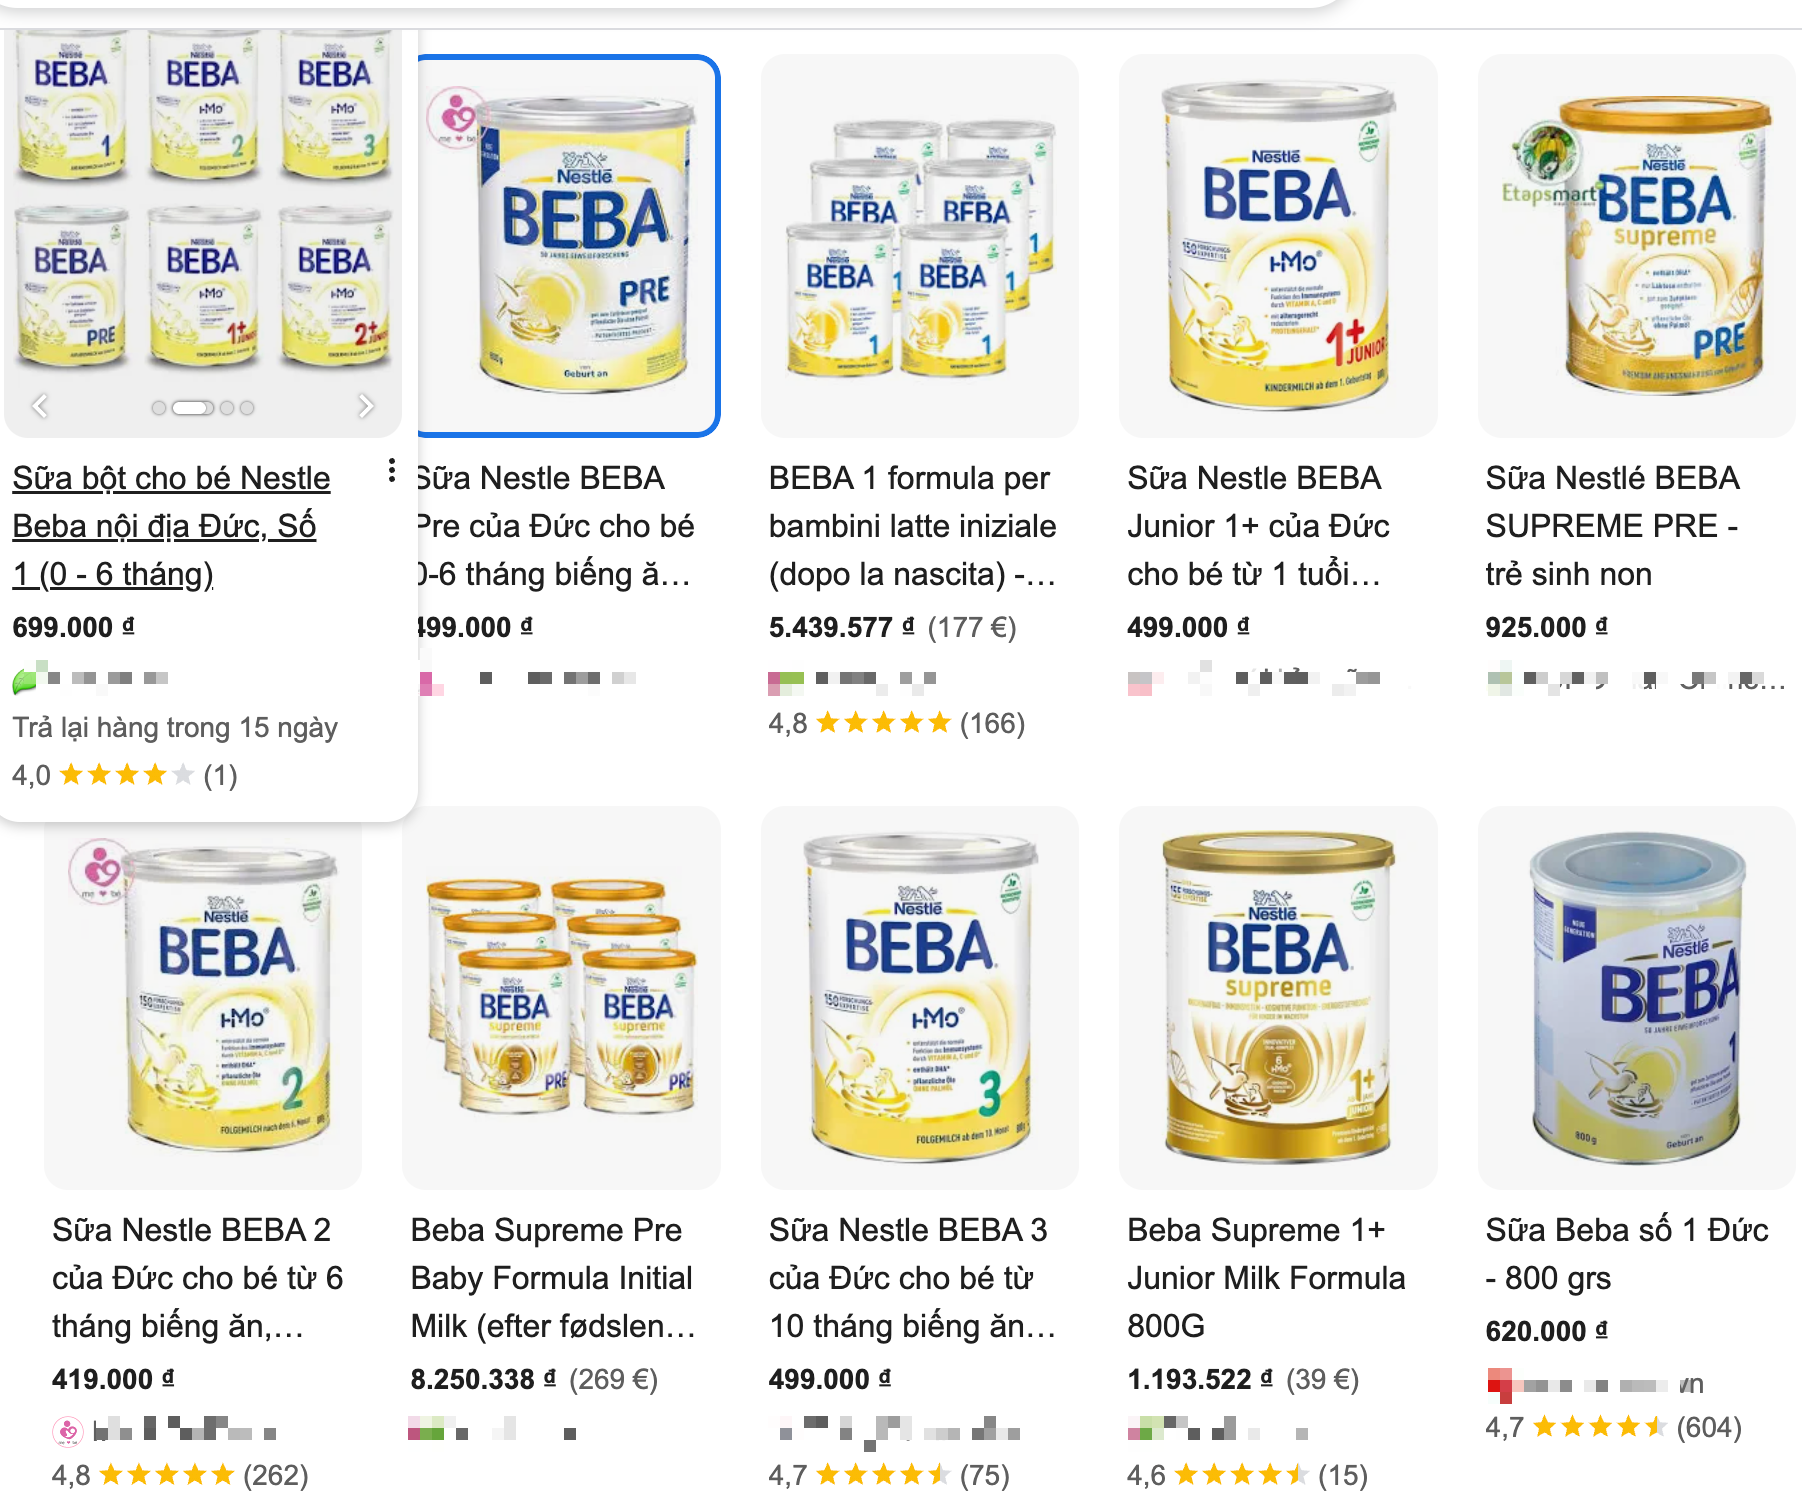The image size is (1802, 1492).
Task: Click the last carousel indicator dot
Action: [247, 408]
